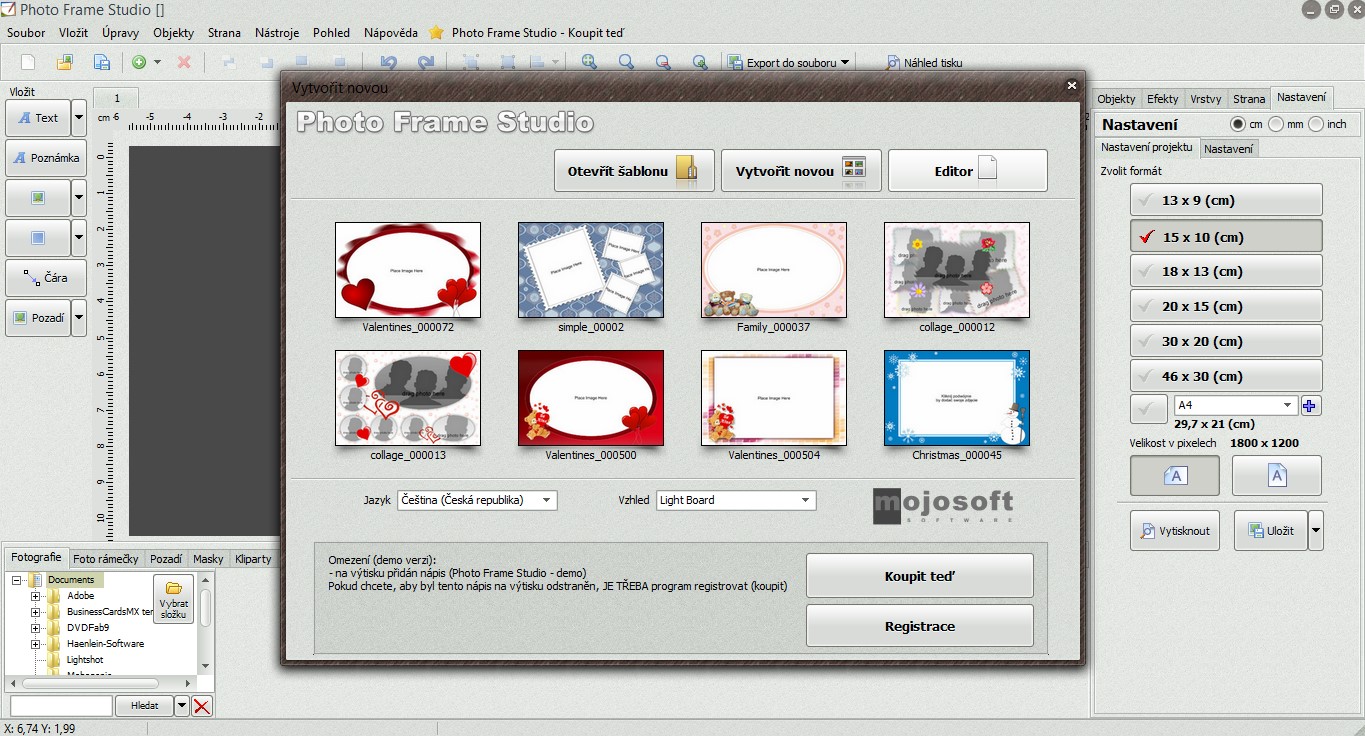
Task: Open the dropdown arrow beside Text button
Action: (79, 118)
